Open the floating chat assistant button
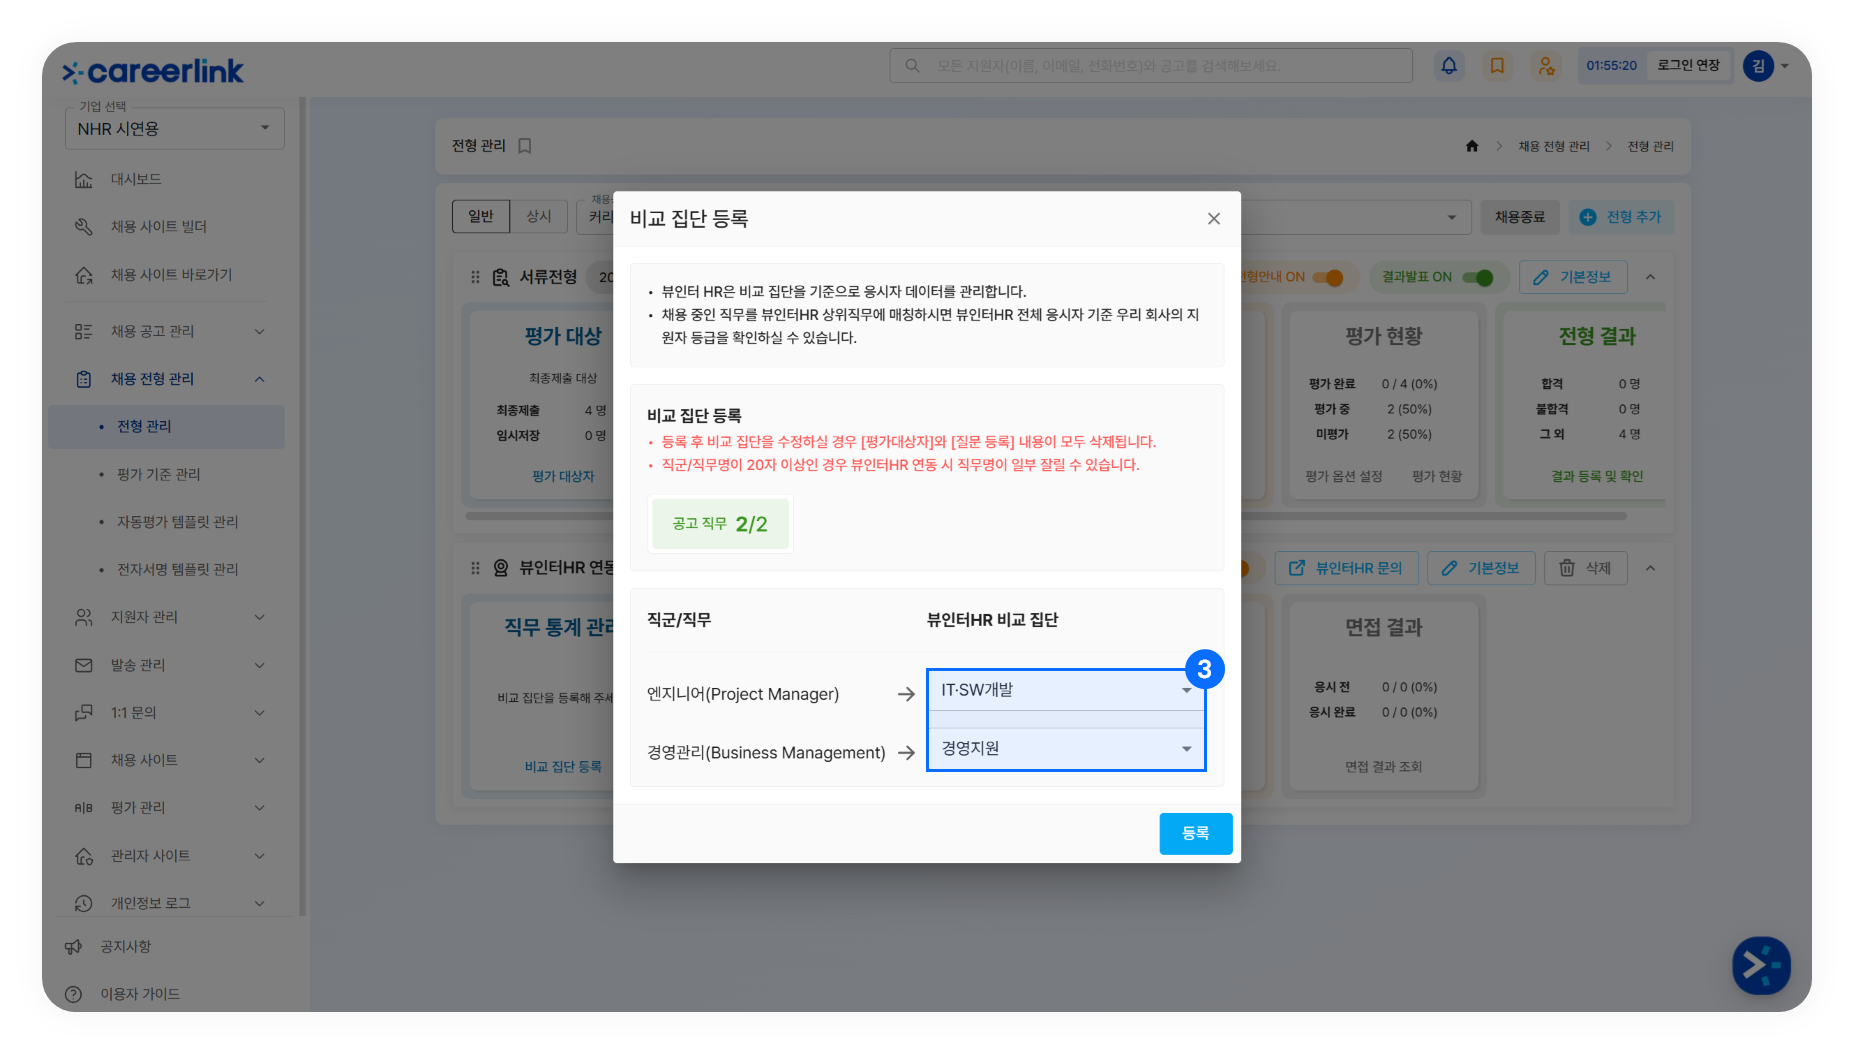 pos(1761,965)
